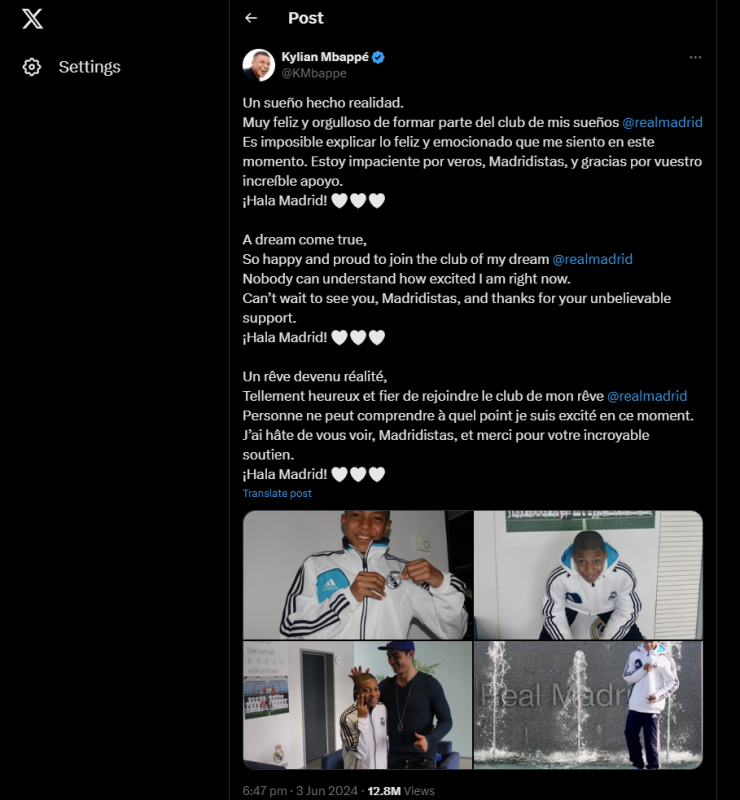Click the X logo icon

32,18
